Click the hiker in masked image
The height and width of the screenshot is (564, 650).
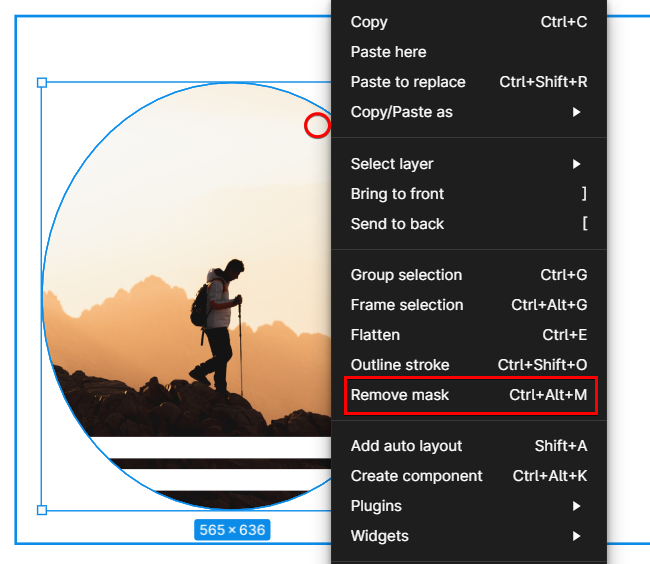tap(220, 320)
